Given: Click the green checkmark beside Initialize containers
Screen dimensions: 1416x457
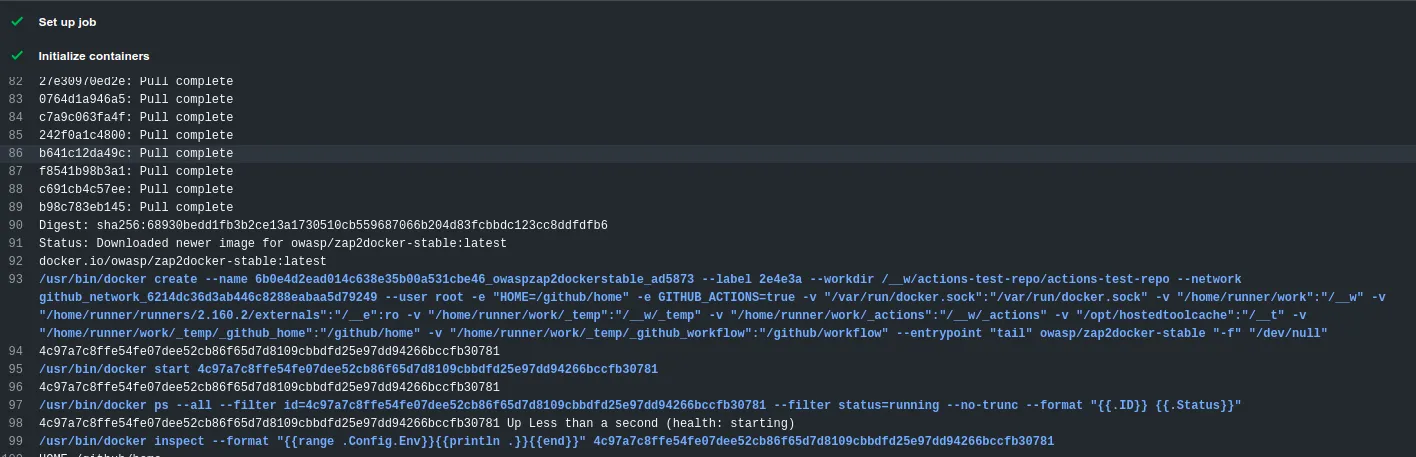Looking at the screenshot, I should [x=17, y=56].
